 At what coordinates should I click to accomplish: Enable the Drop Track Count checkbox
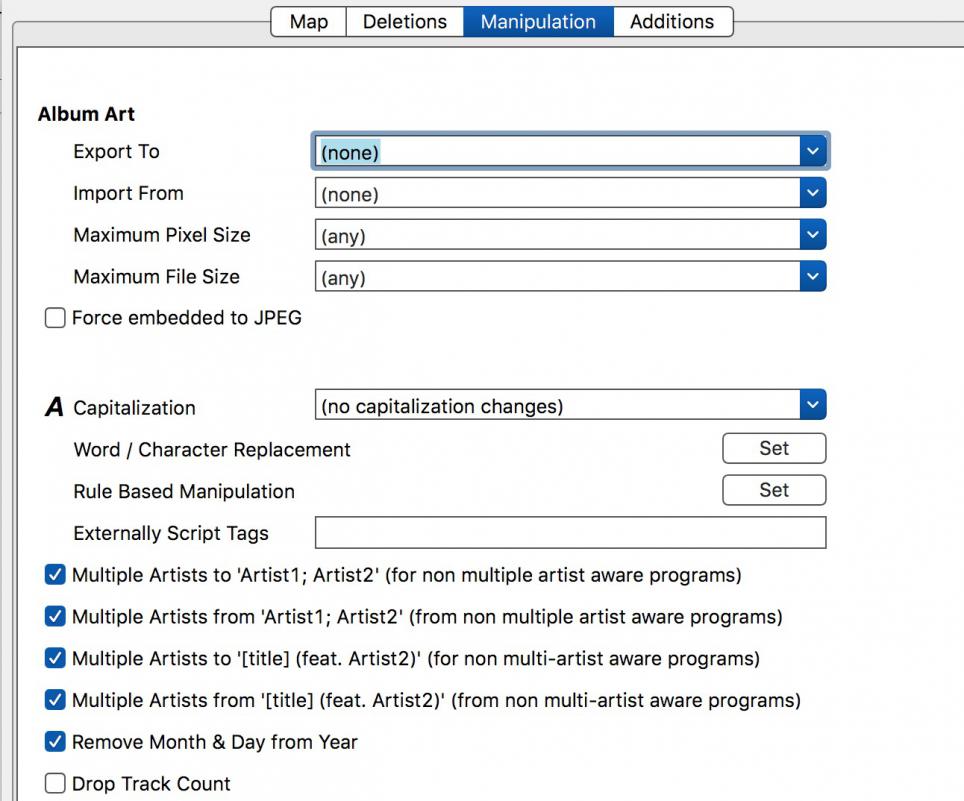tap(55, 784)
